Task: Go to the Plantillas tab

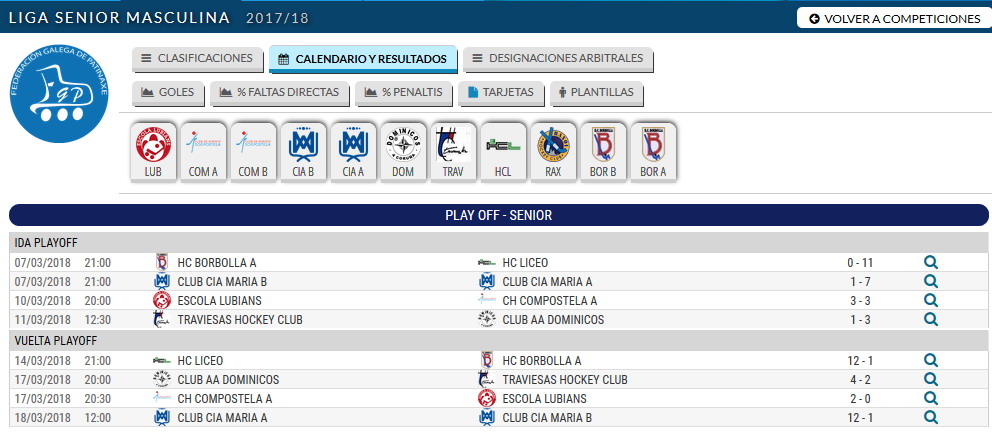Action: [598, 93]
